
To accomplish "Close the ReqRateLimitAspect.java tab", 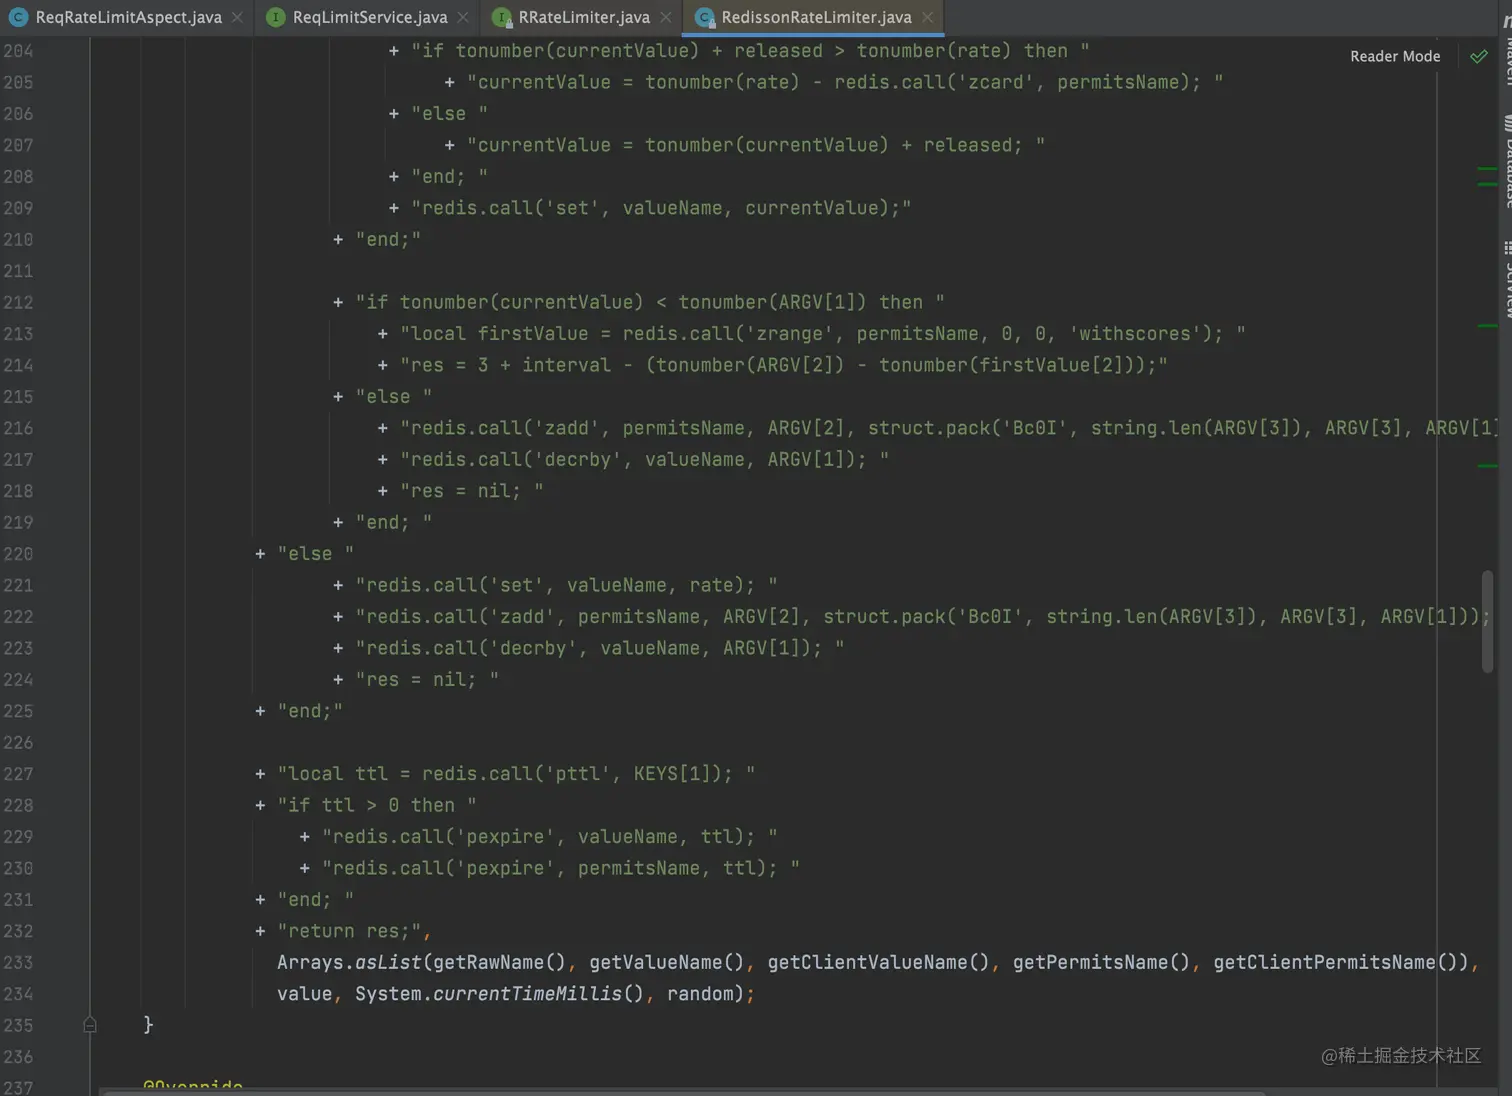I will tap(237, 17).
